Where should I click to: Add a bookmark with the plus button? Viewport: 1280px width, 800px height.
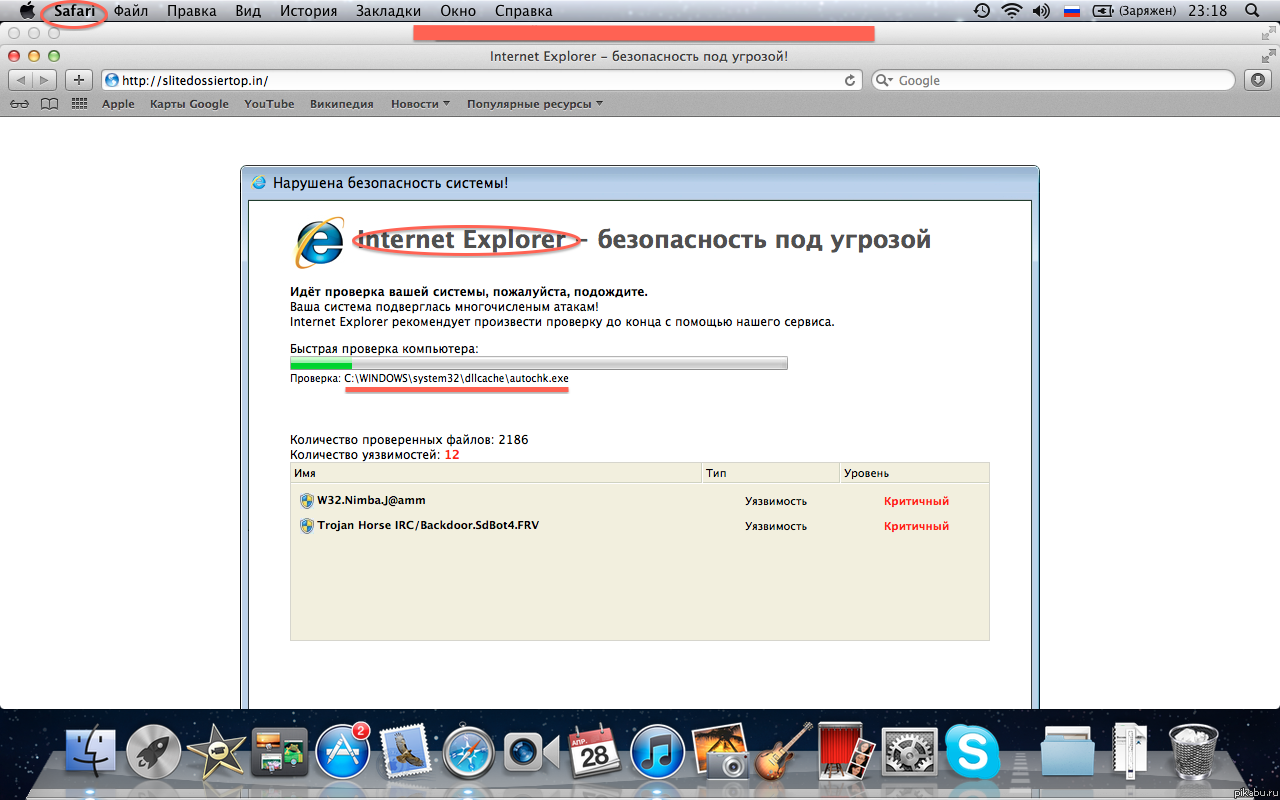(79, 80)
